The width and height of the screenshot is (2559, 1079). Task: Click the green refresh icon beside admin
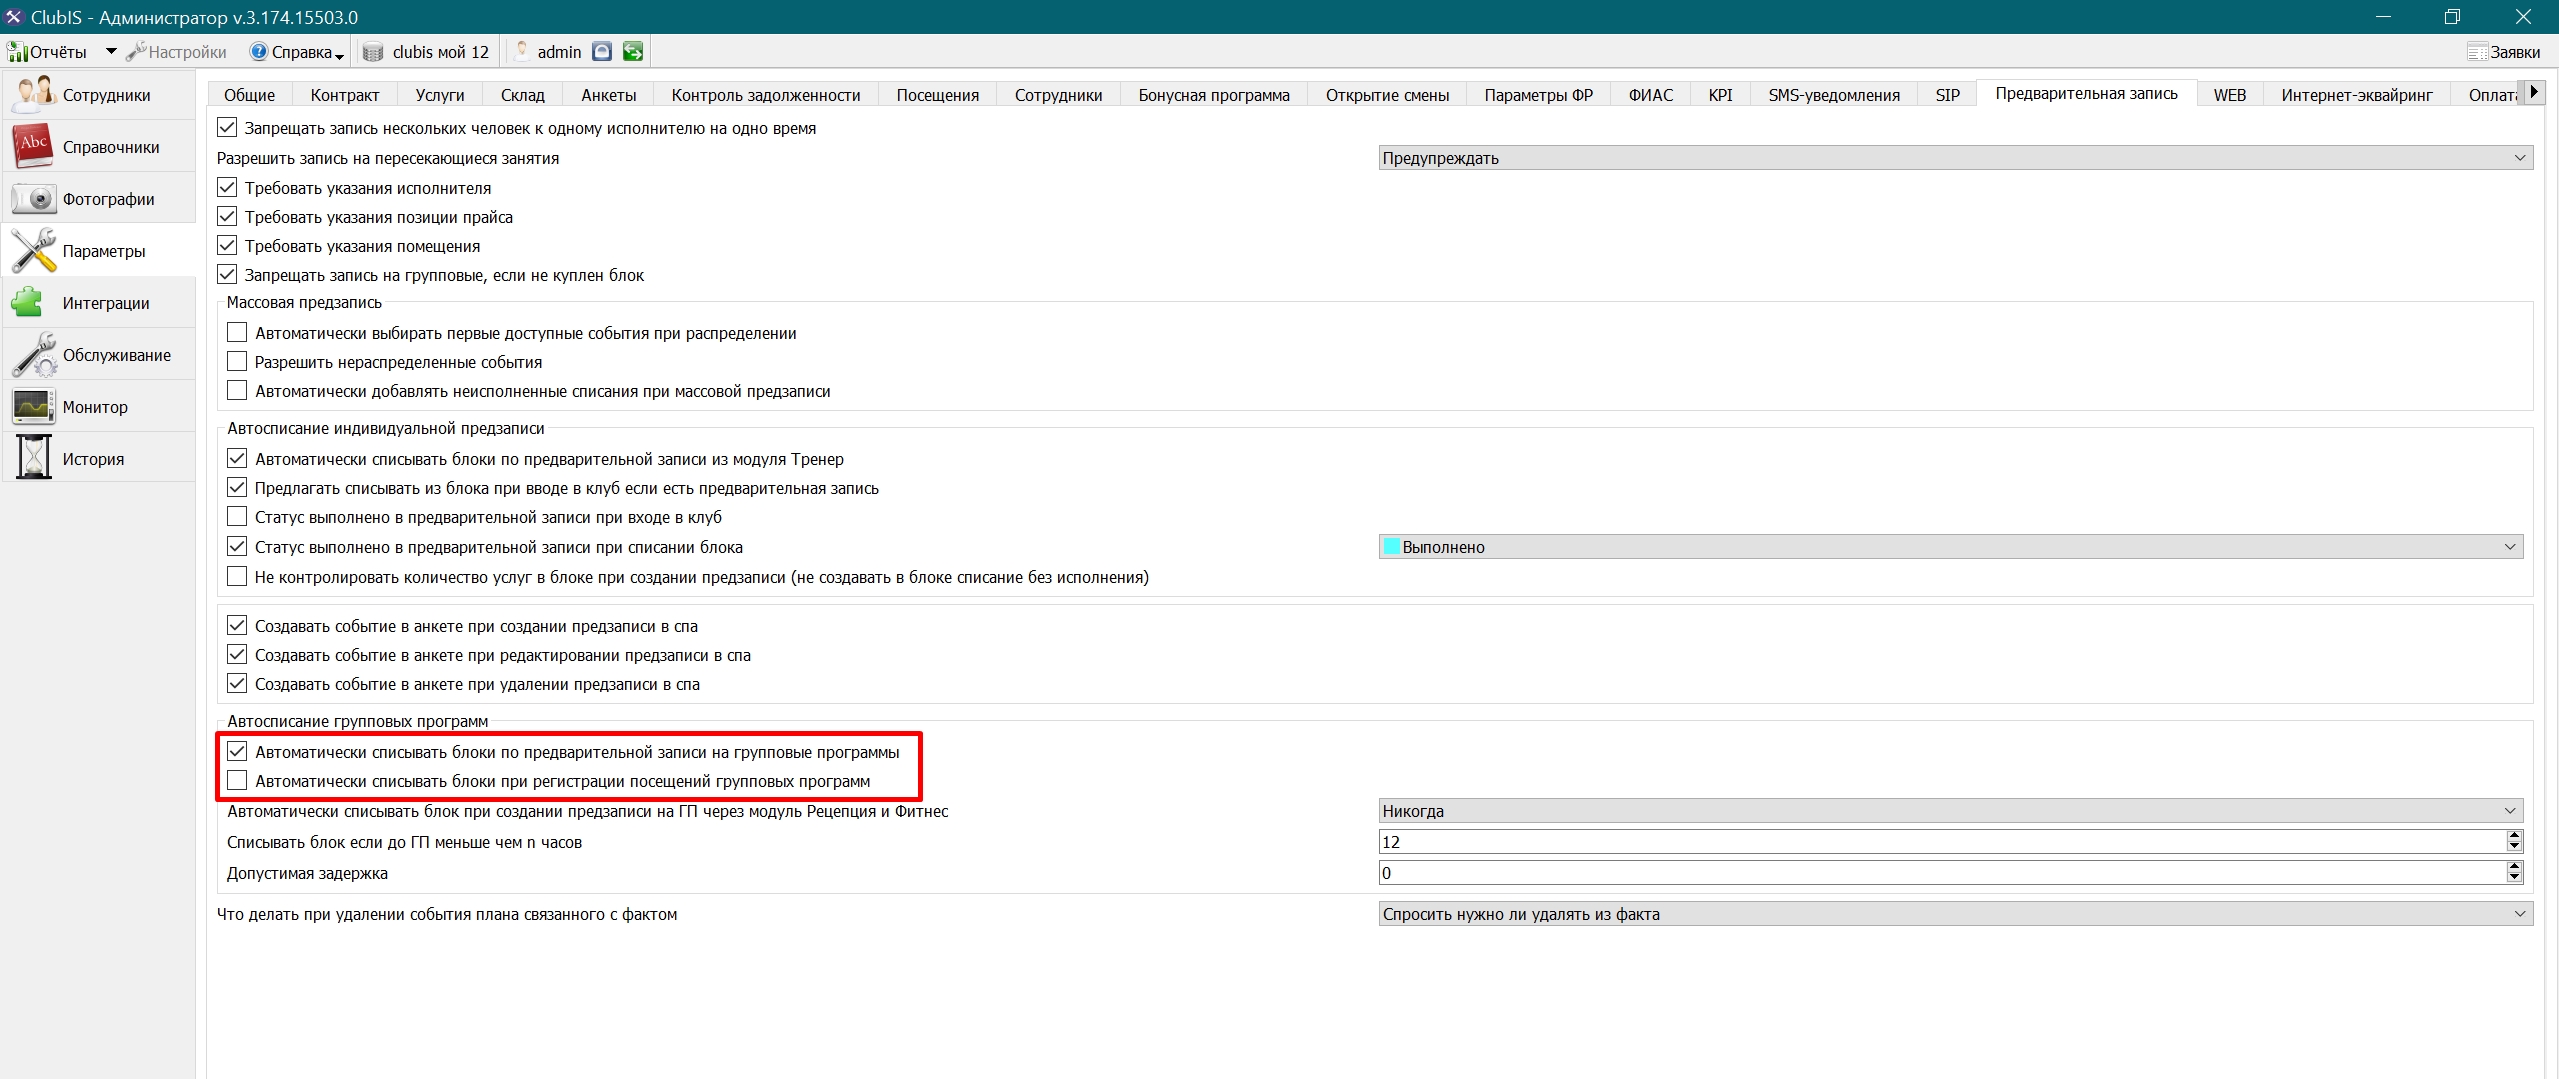[x=633, y=52]
